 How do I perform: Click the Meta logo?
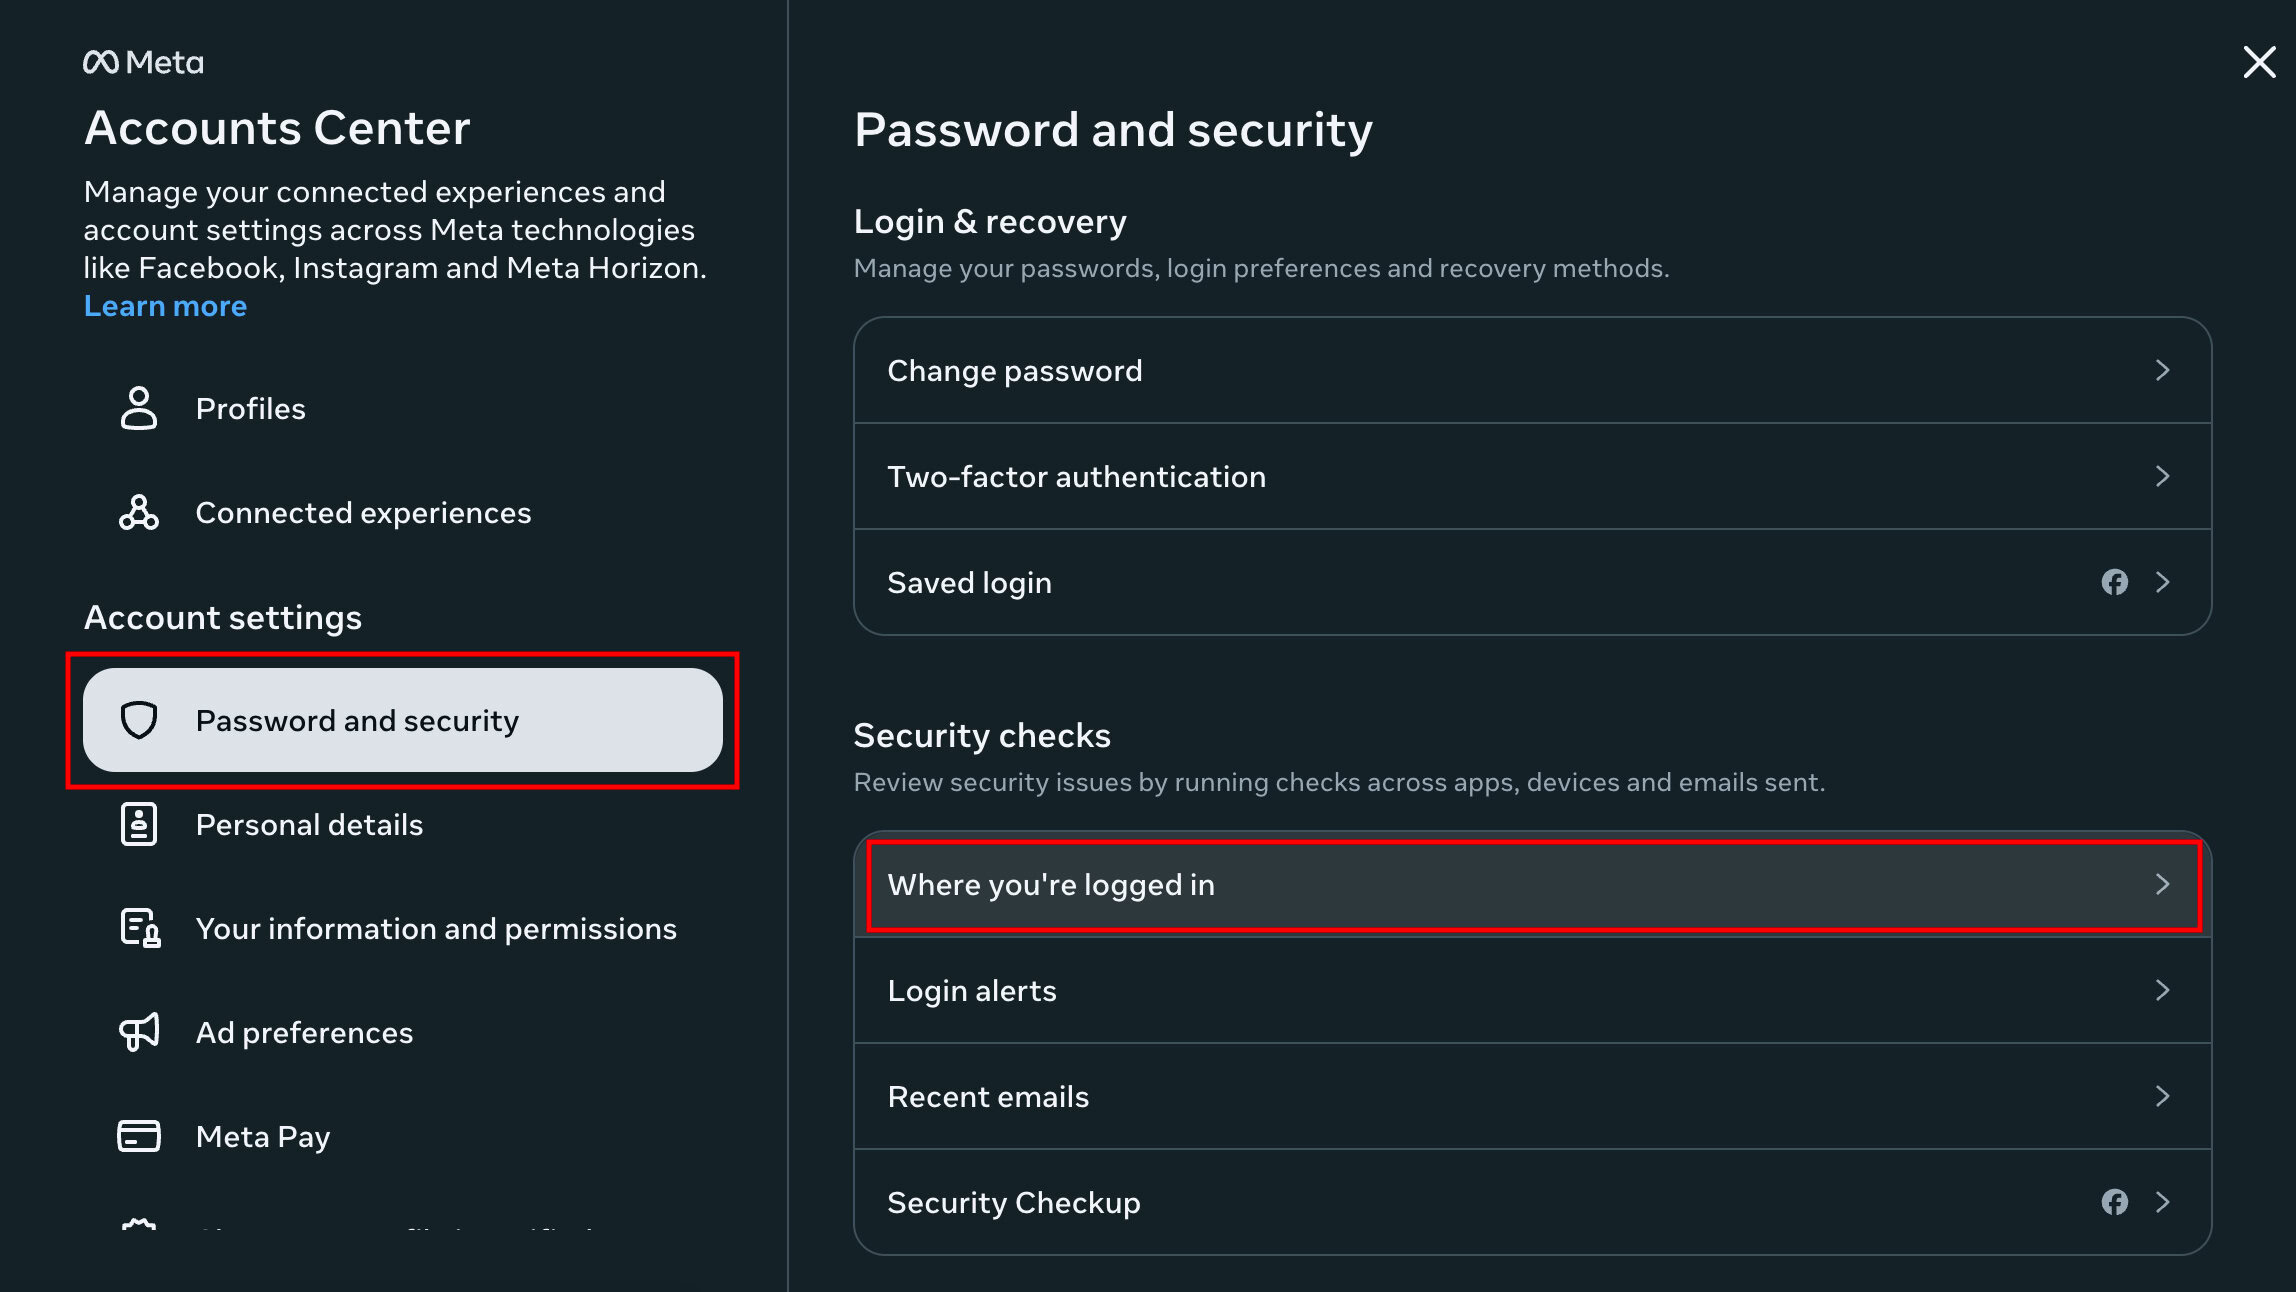point(143,63)
